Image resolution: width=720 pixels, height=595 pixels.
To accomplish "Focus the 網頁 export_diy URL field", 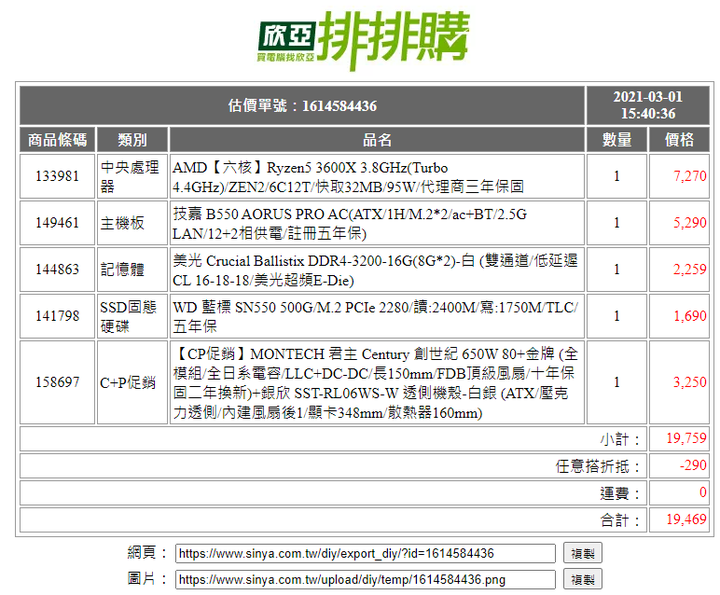I will (x=365, y=553).
